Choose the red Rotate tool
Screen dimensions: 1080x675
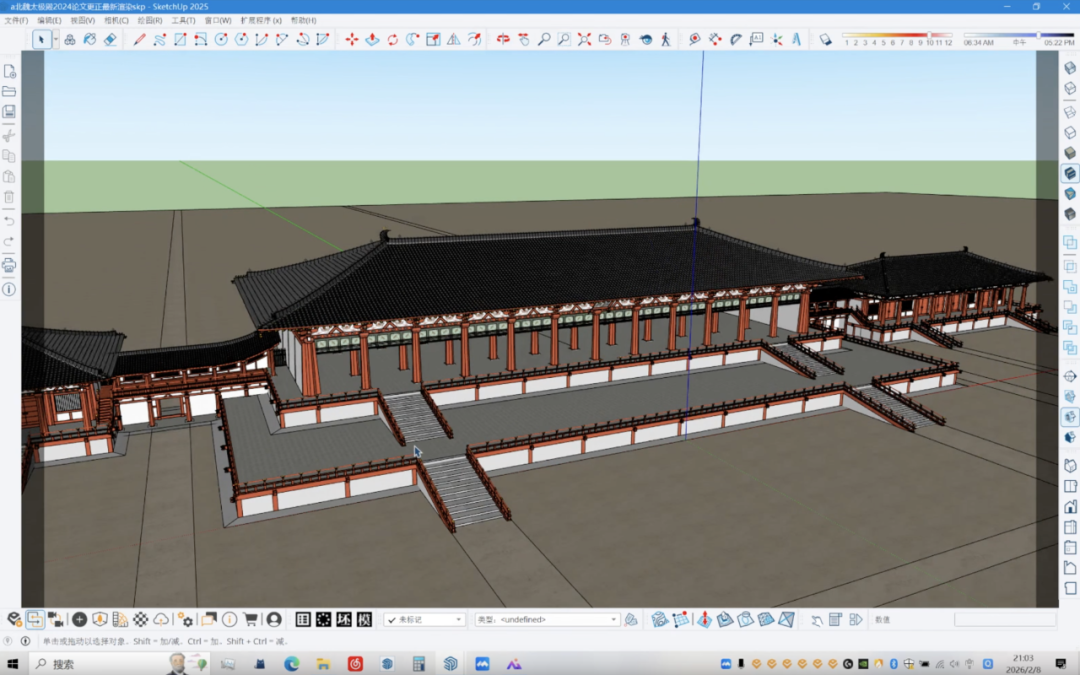(x=393, y=39)
